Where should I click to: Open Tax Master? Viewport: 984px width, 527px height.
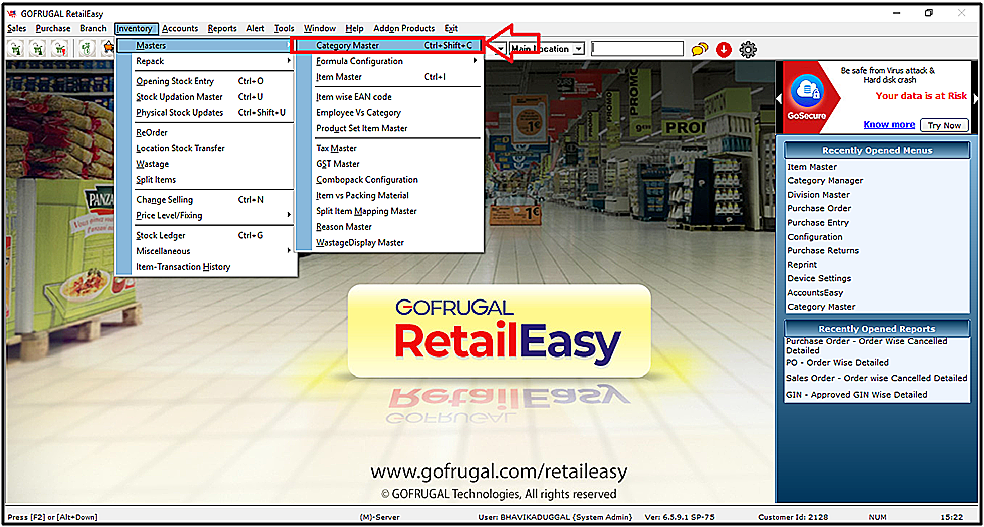(388, 148)
